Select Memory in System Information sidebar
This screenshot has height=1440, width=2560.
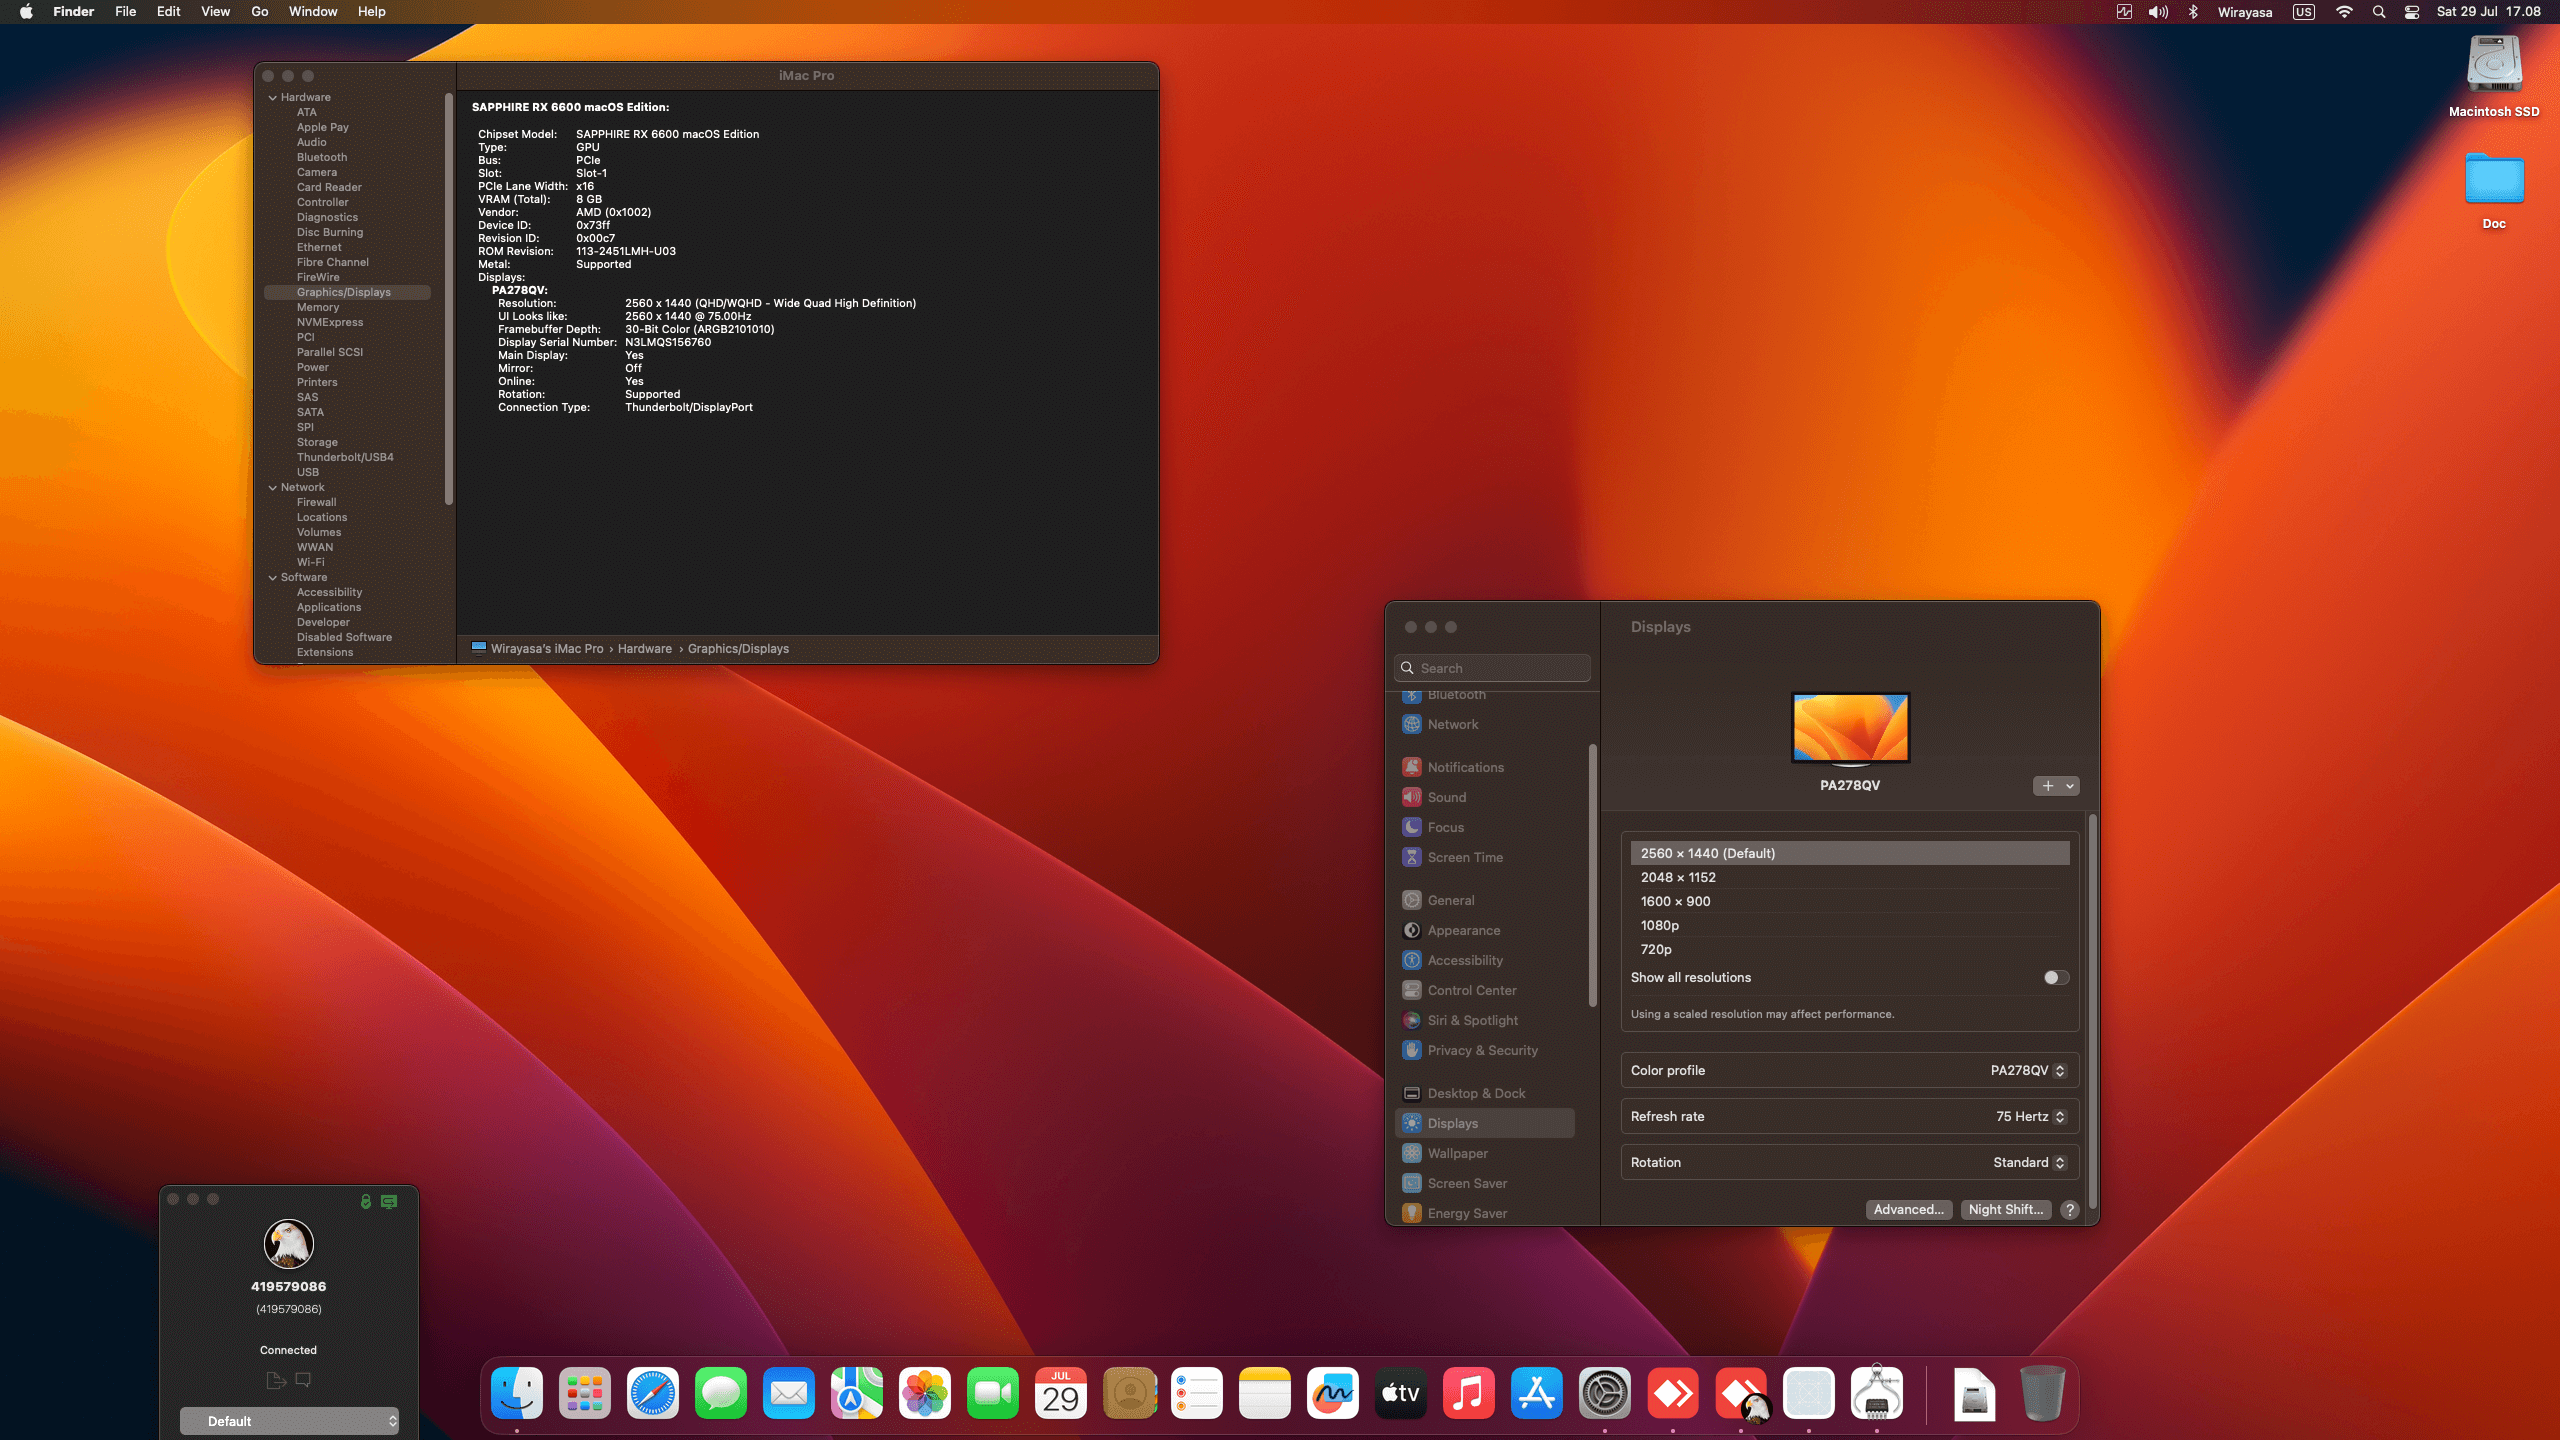tap(347, 307)
